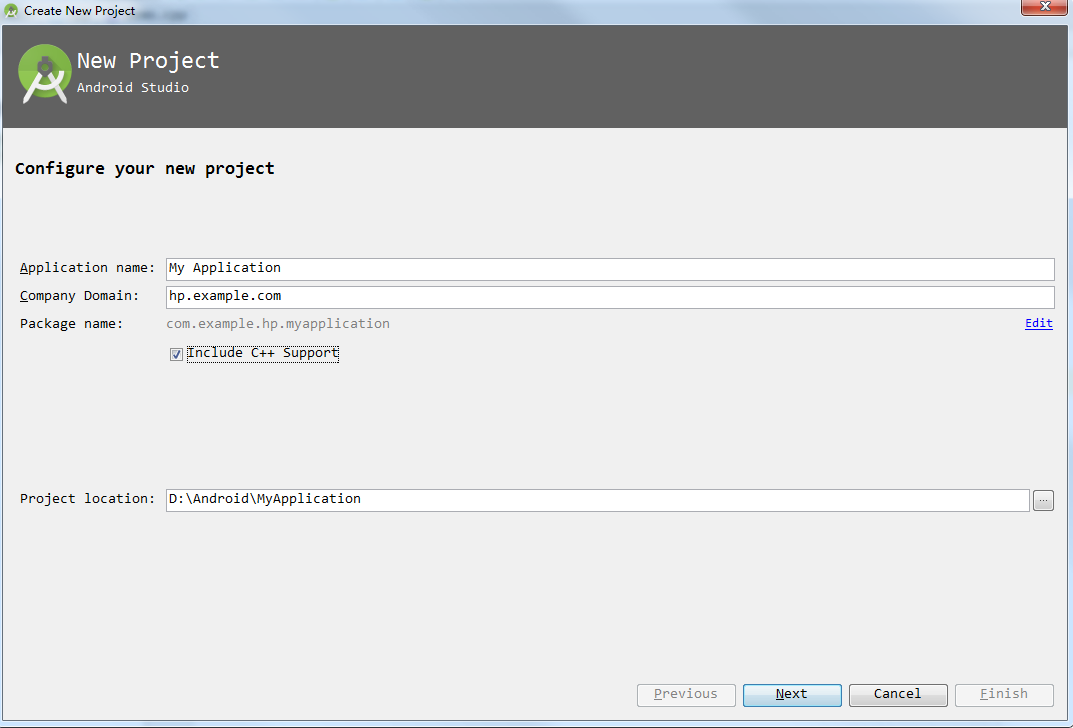This screenshot has width=1073, height=728.
Task: Click the Application name input field
Action: click(610, 269)
